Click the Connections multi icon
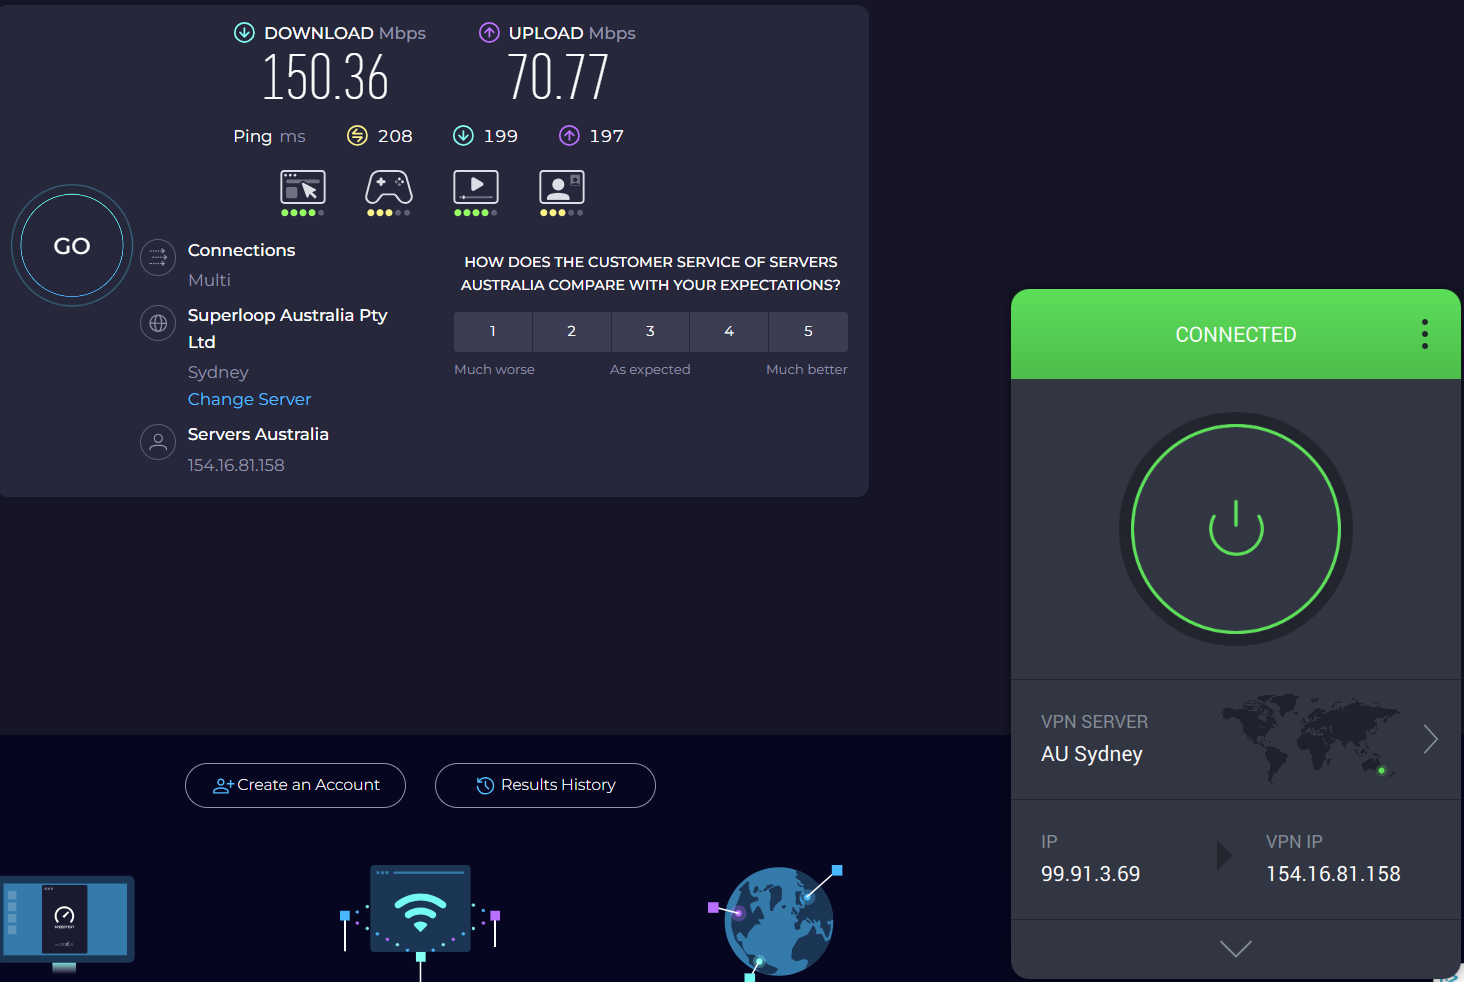Image resolution: width=1464 pixels, height=982 pixels. tap(158, 258)
